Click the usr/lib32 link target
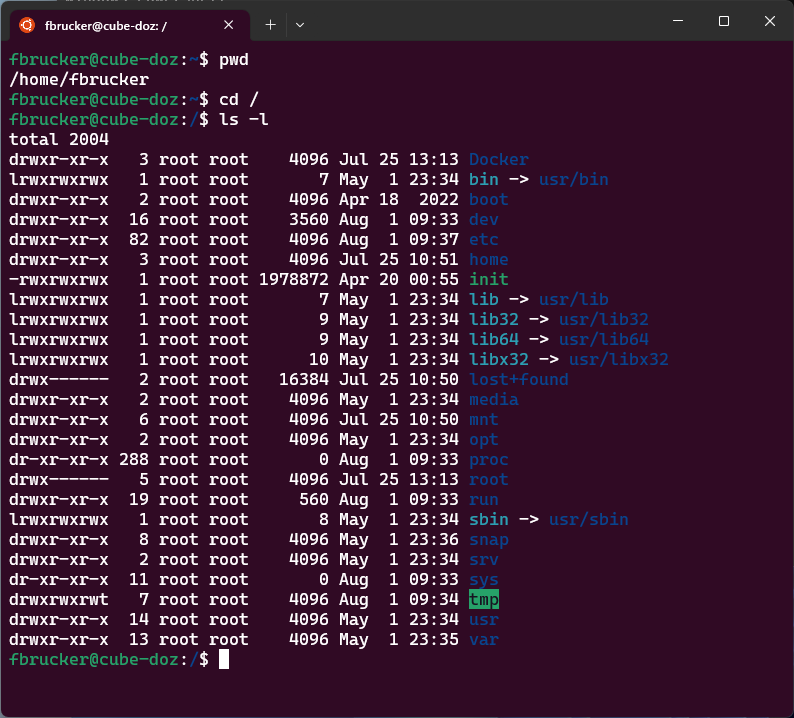Viewport: 794px width, 718px height. 604,320
